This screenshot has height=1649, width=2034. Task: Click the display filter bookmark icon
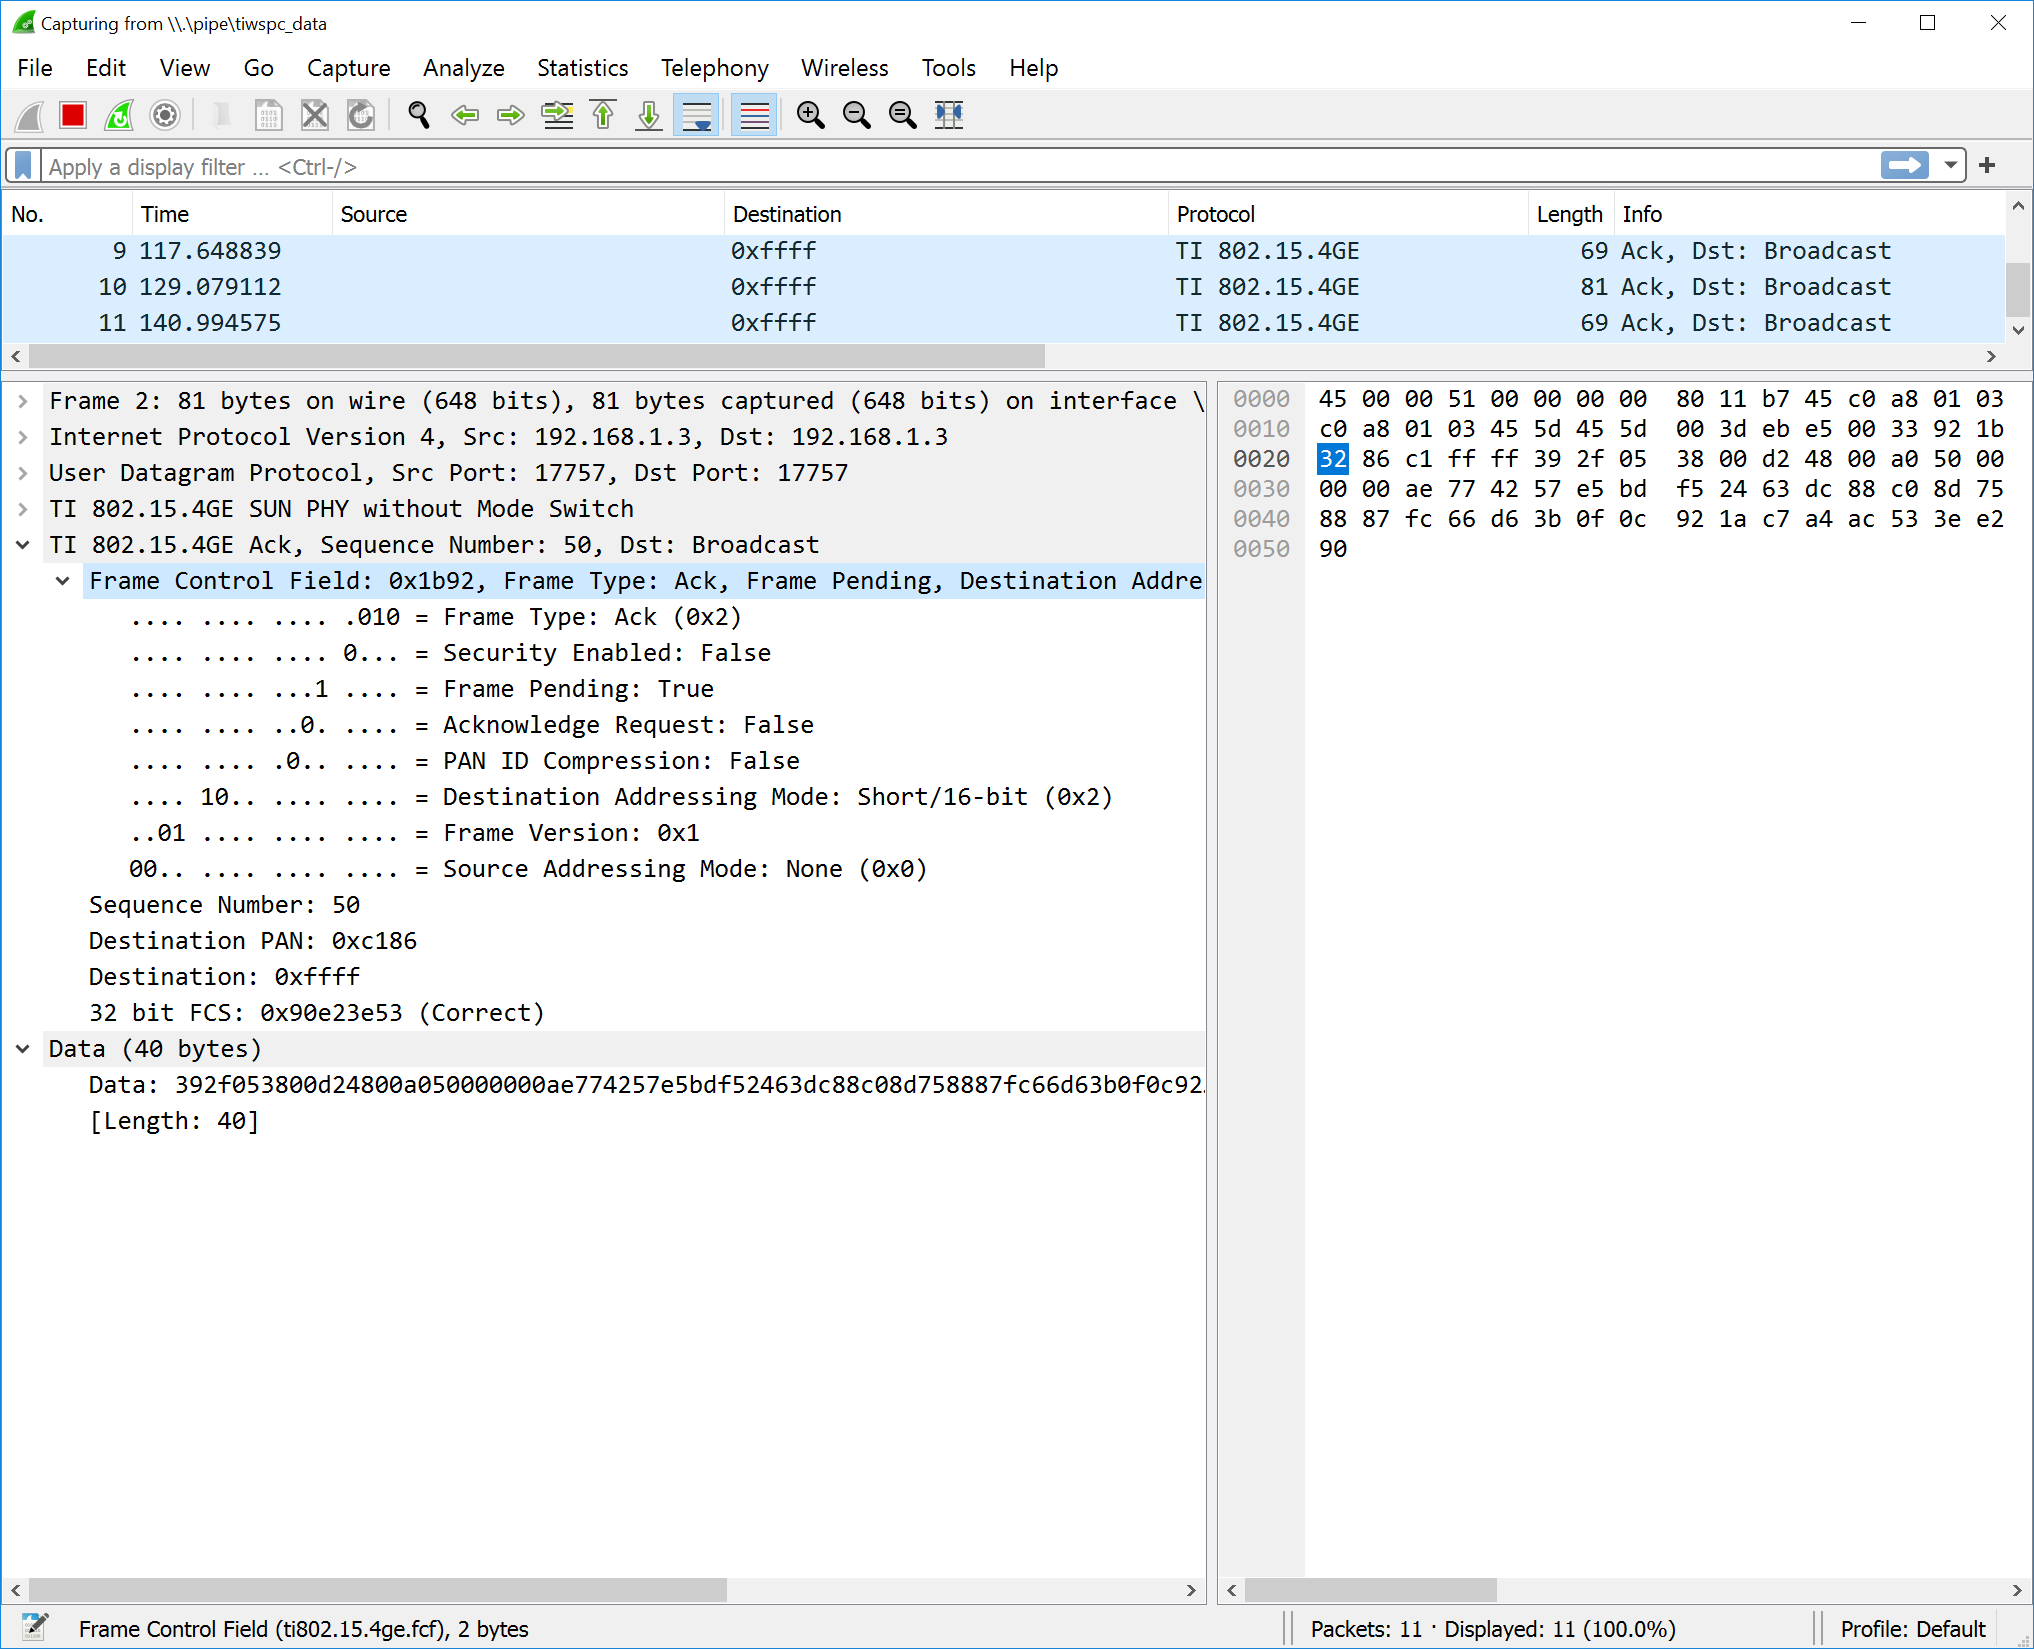point(24,166)
